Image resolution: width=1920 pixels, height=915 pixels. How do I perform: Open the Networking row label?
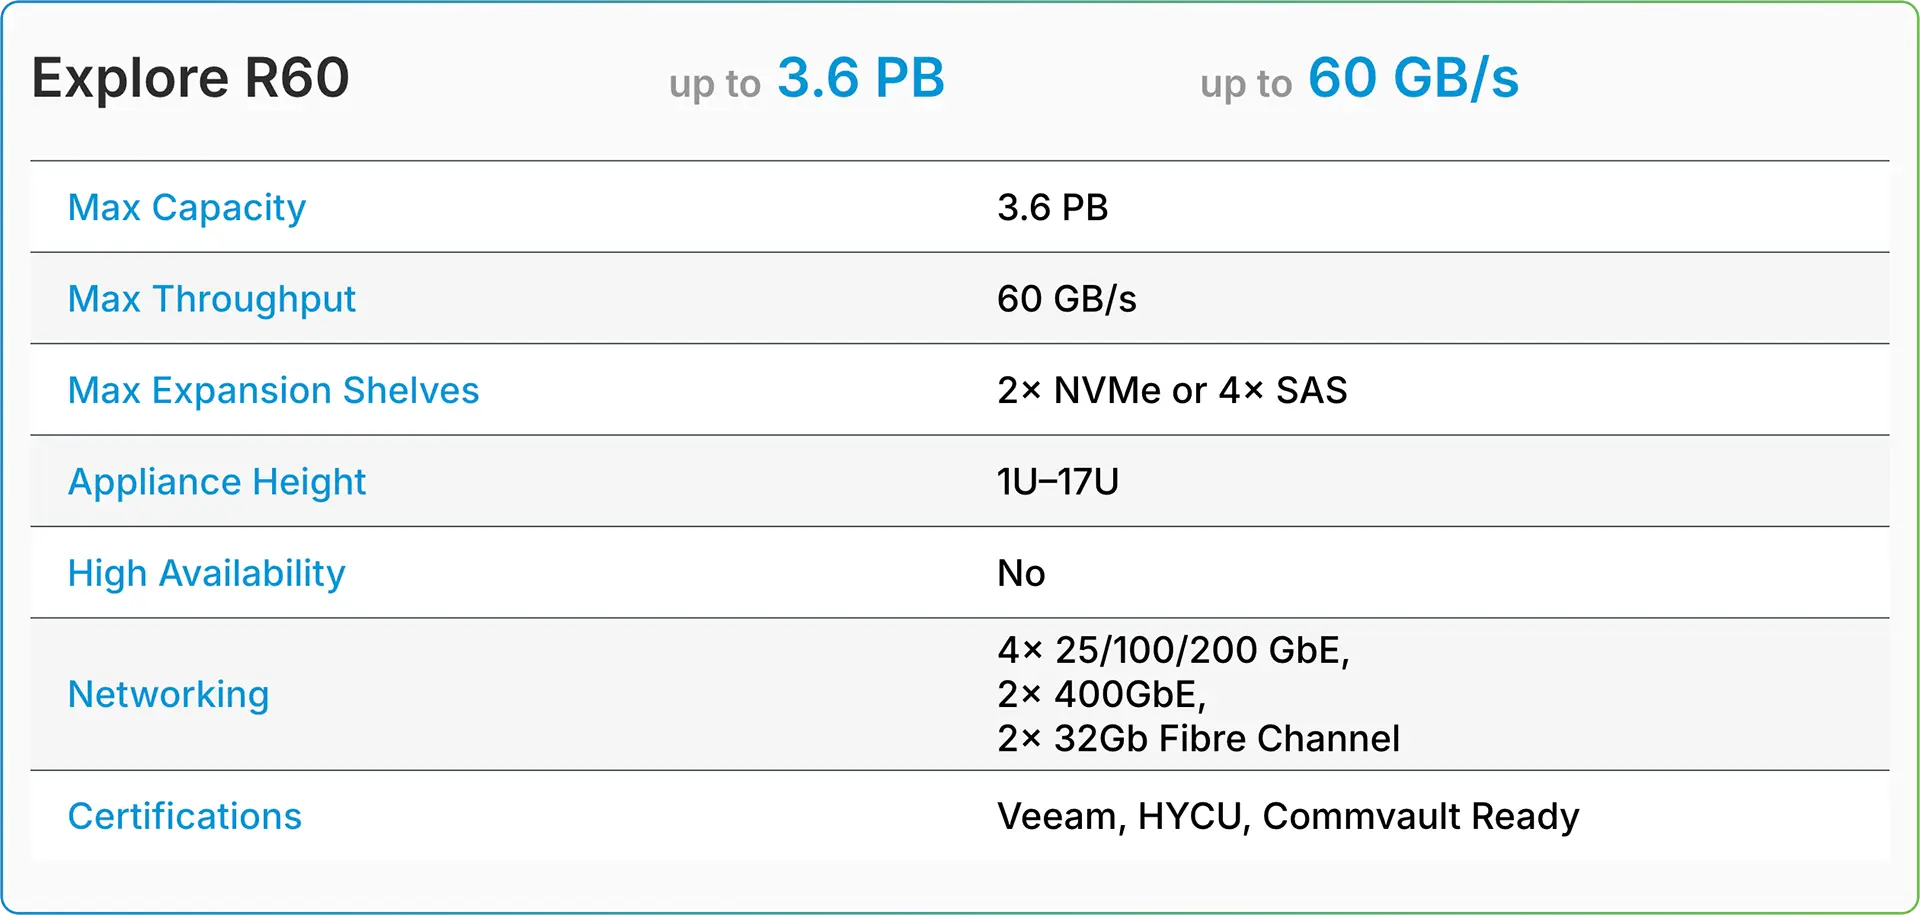click(x=168, y=694)
